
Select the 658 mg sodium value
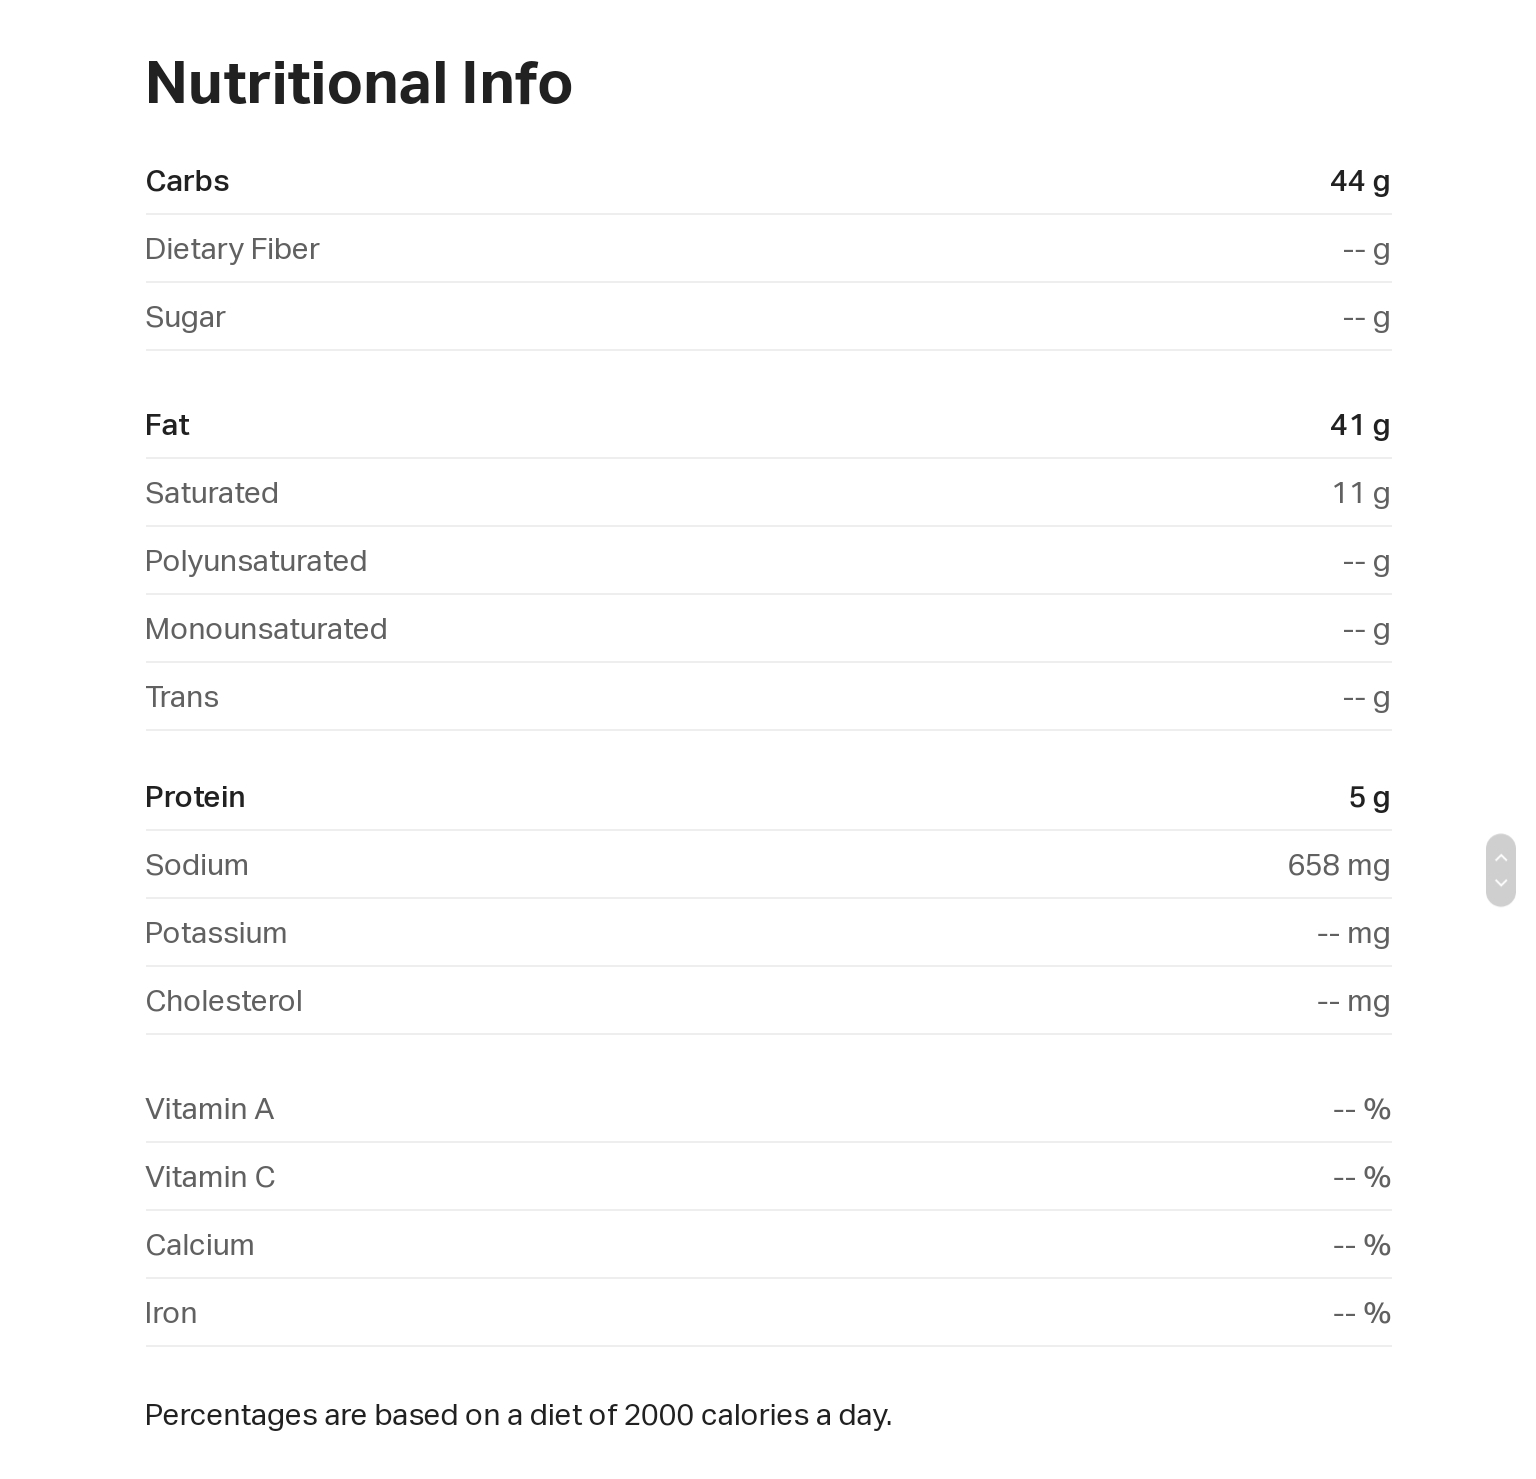click(x=1339, y=865)
